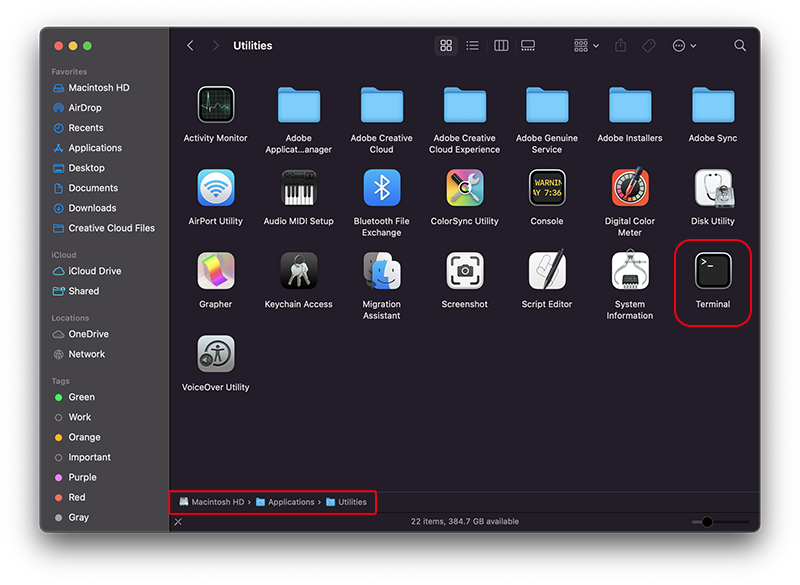Click the Share toolbar button

tap(620, 46)
